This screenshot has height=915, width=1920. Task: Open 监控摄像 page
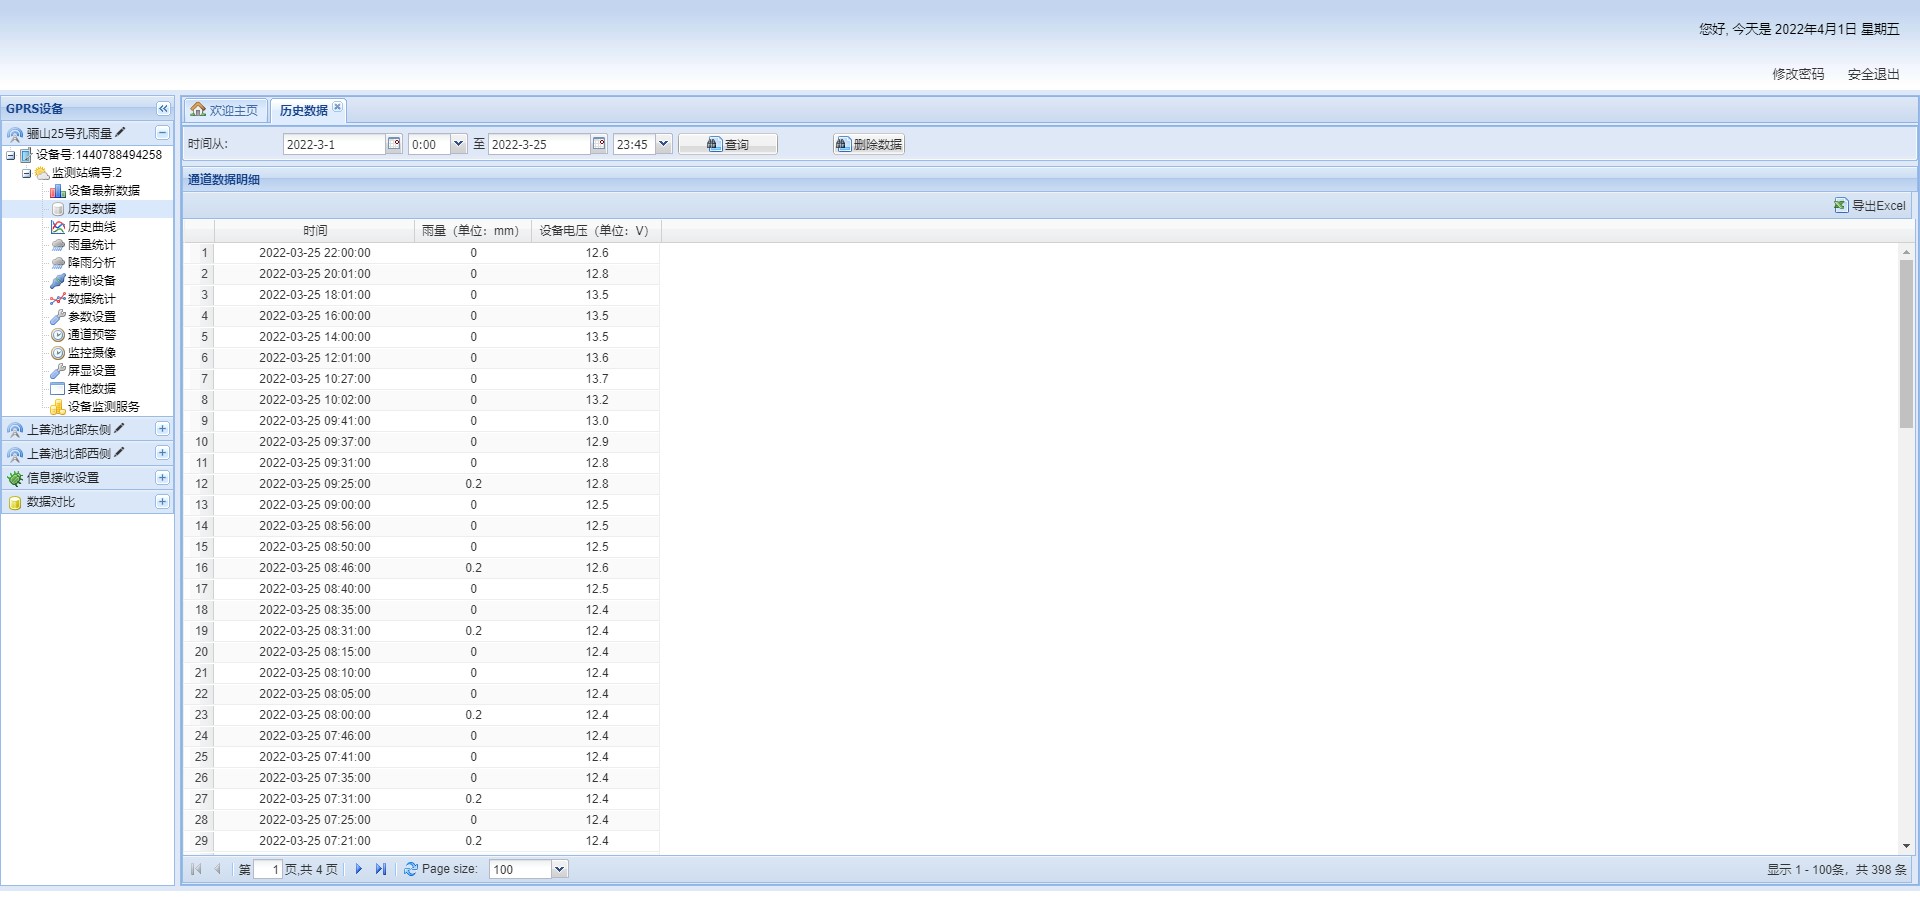tap(92, 353)
